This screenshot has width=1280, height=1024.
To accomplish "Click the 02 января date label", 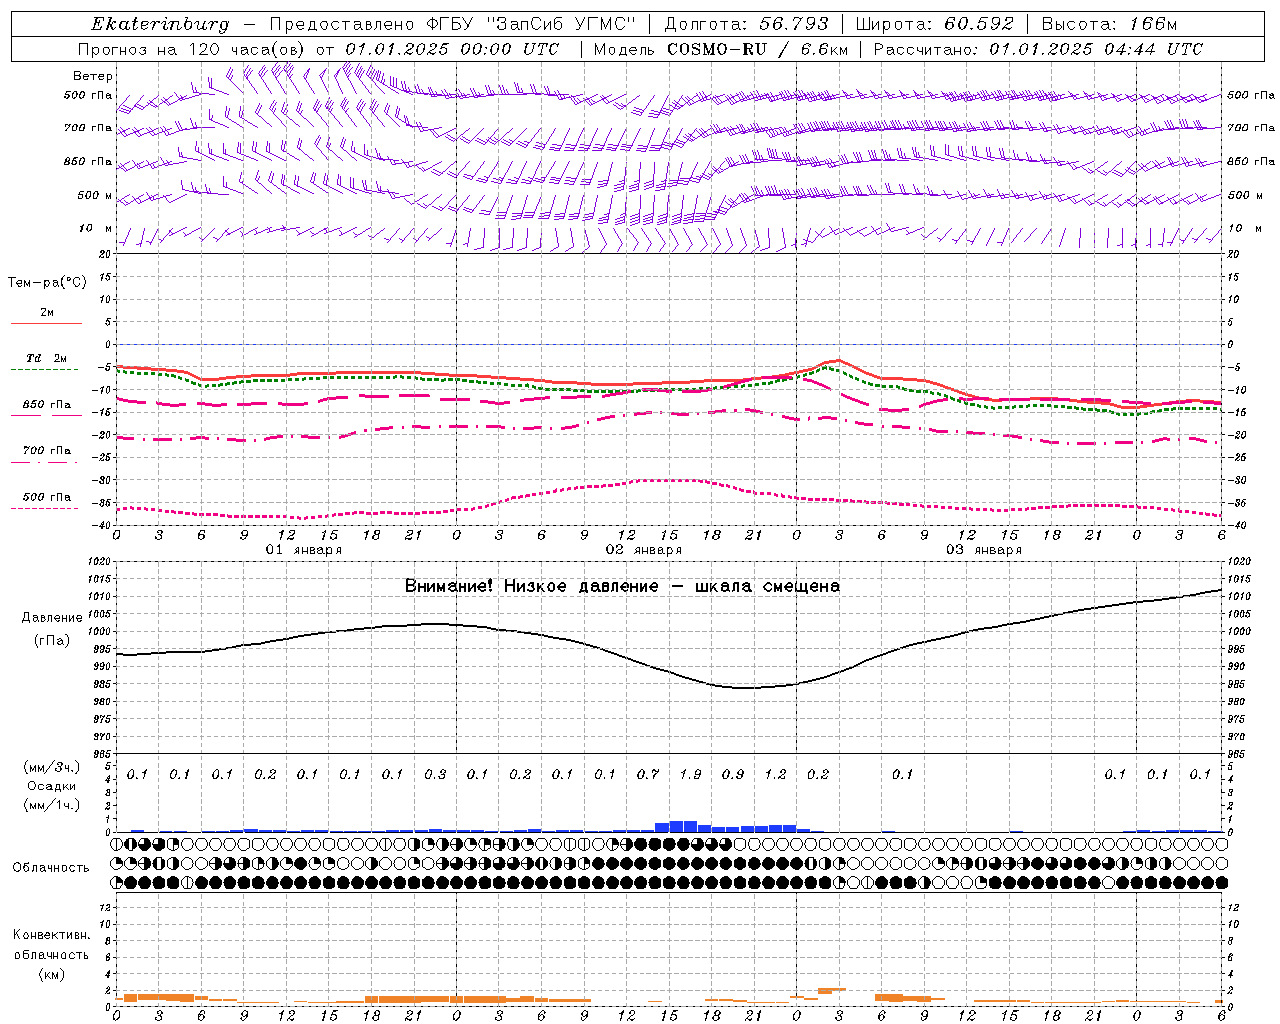I will click(644, 550).
